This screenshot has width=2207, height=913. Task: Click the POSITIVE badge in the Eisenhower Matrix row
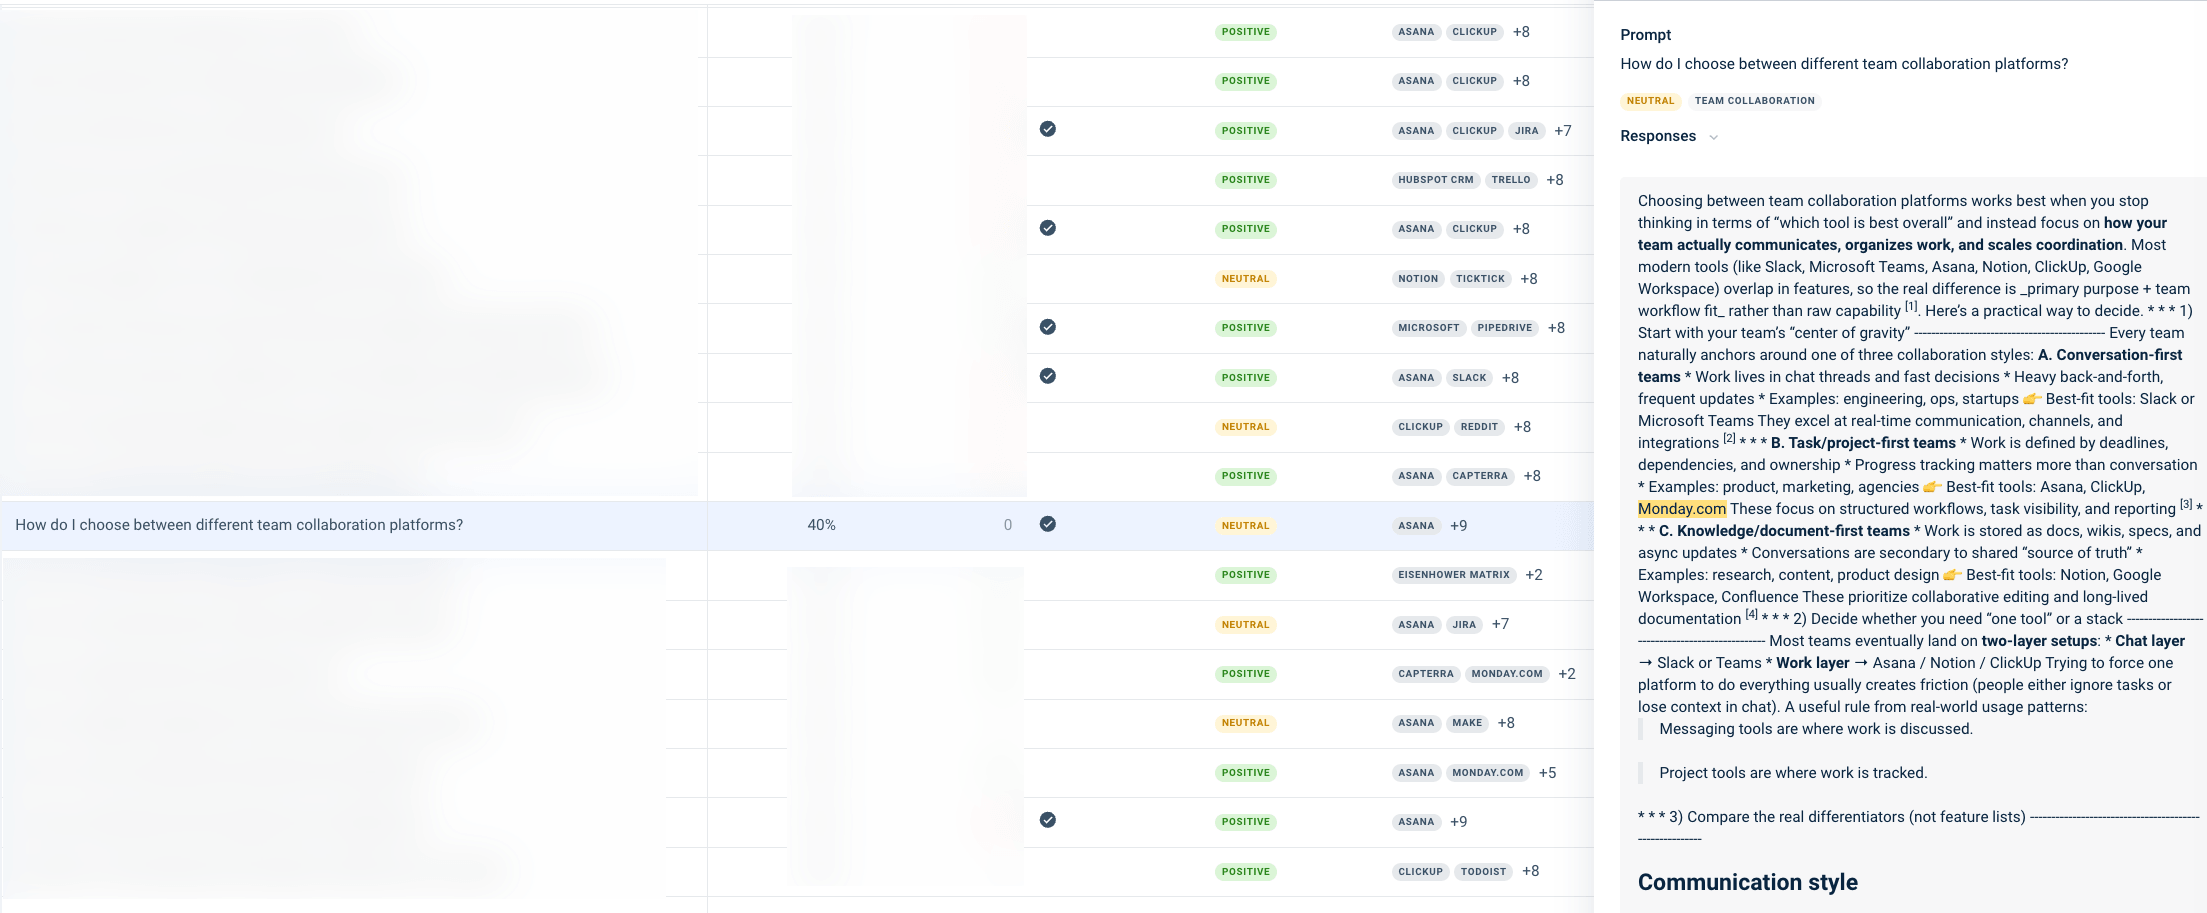pos(1245,575)
